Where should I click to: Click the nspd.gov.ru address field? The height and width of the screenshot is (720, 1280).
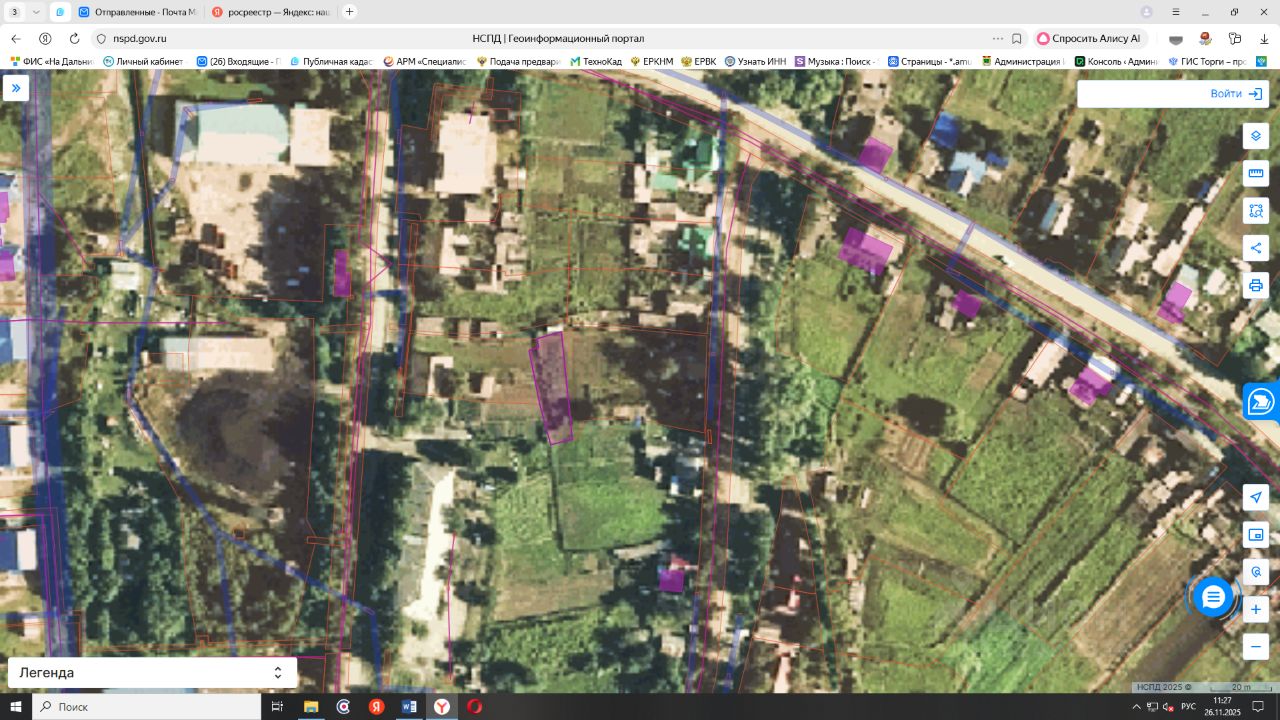tap(140, 38)
